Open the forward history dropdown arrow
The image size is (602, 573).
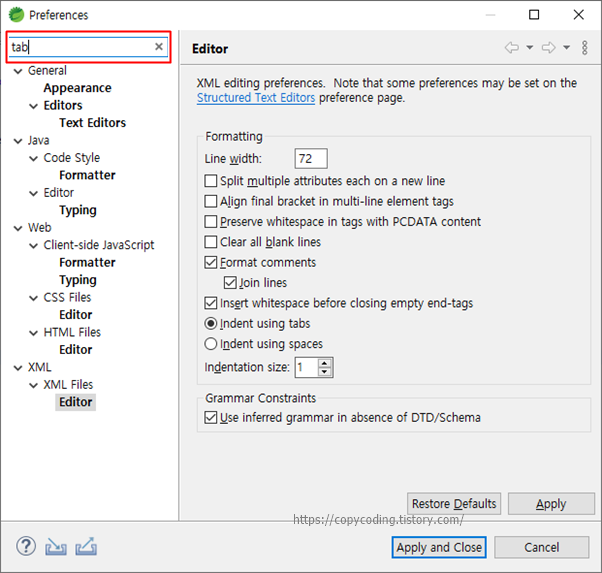(567, 48)
